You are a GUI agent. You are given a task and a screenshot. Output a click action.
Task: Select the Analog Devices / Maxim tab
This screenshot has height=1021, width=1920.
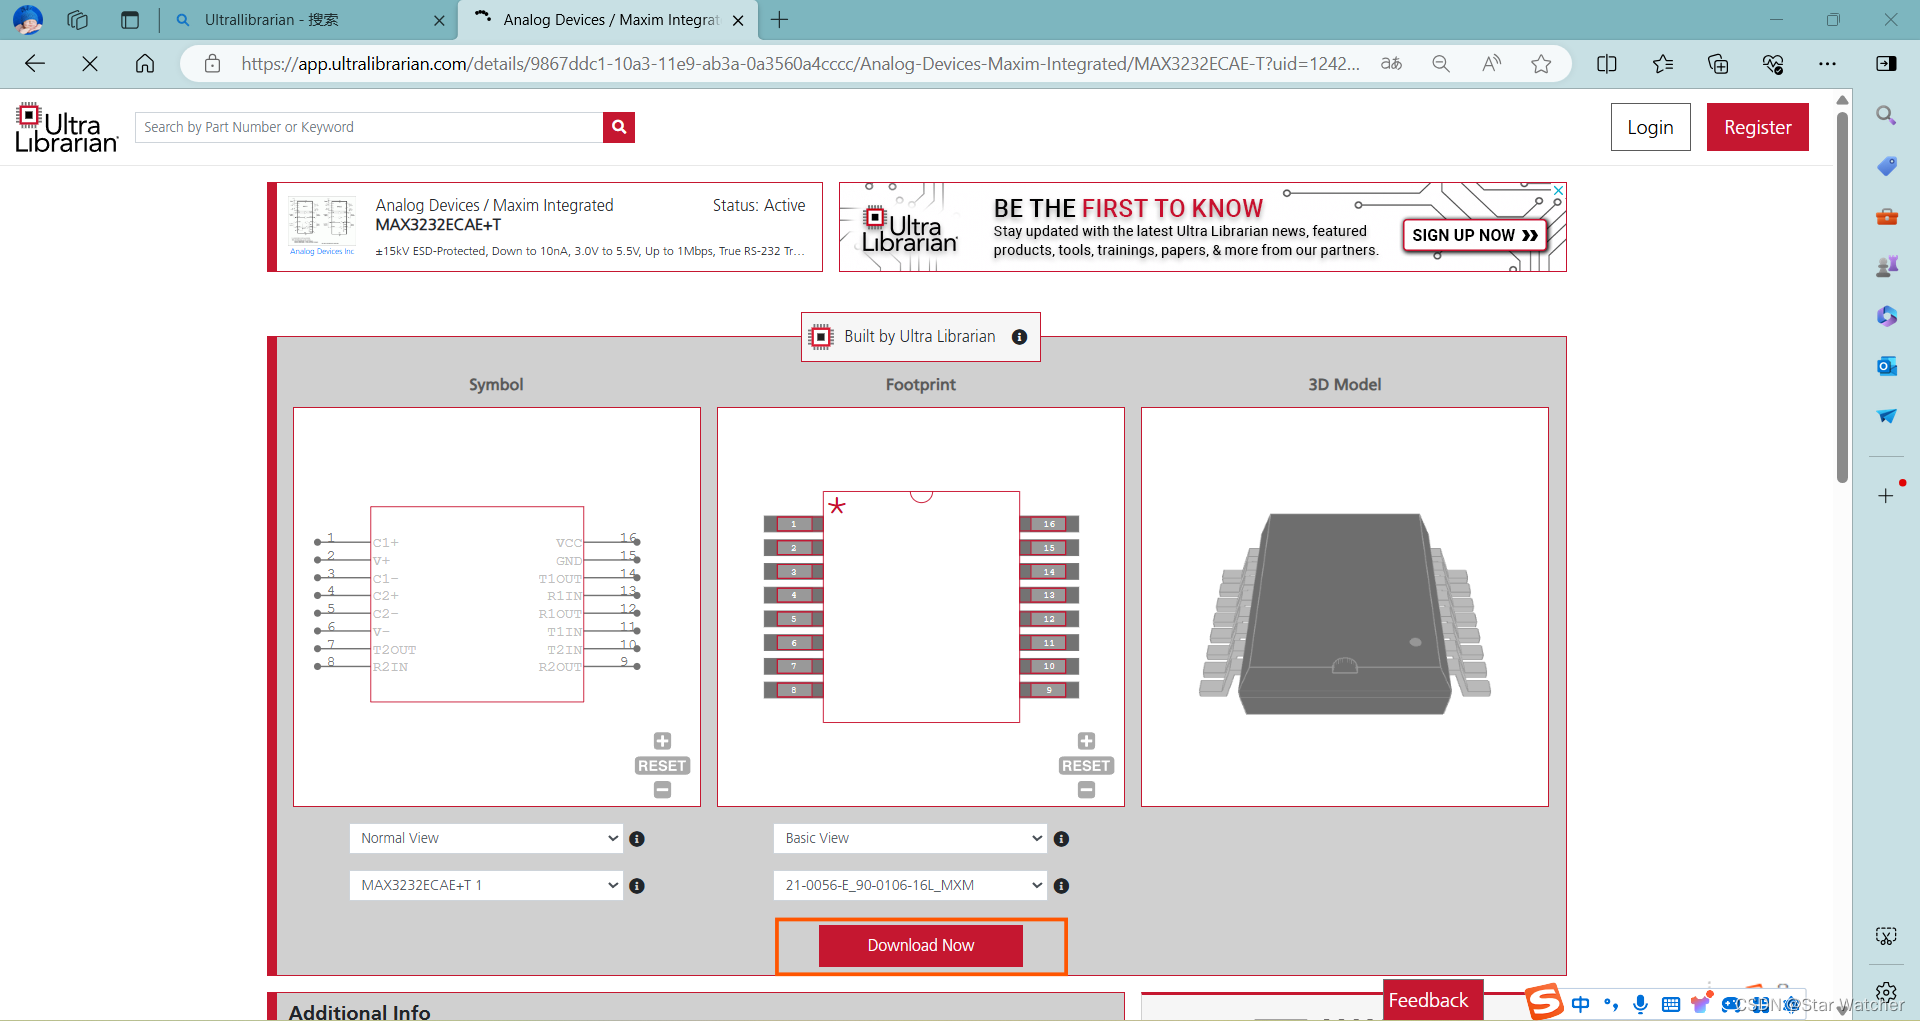(610, 20)
